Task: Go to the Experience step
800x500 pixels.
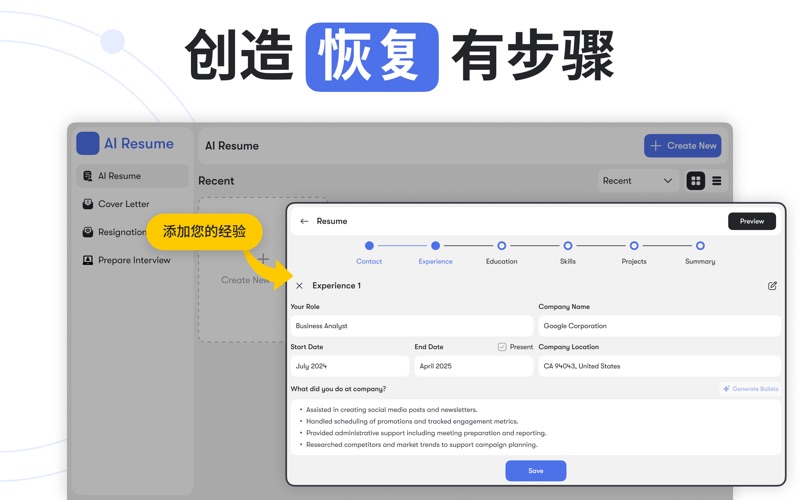Action: pyautogui.click(x=435, y=253)
